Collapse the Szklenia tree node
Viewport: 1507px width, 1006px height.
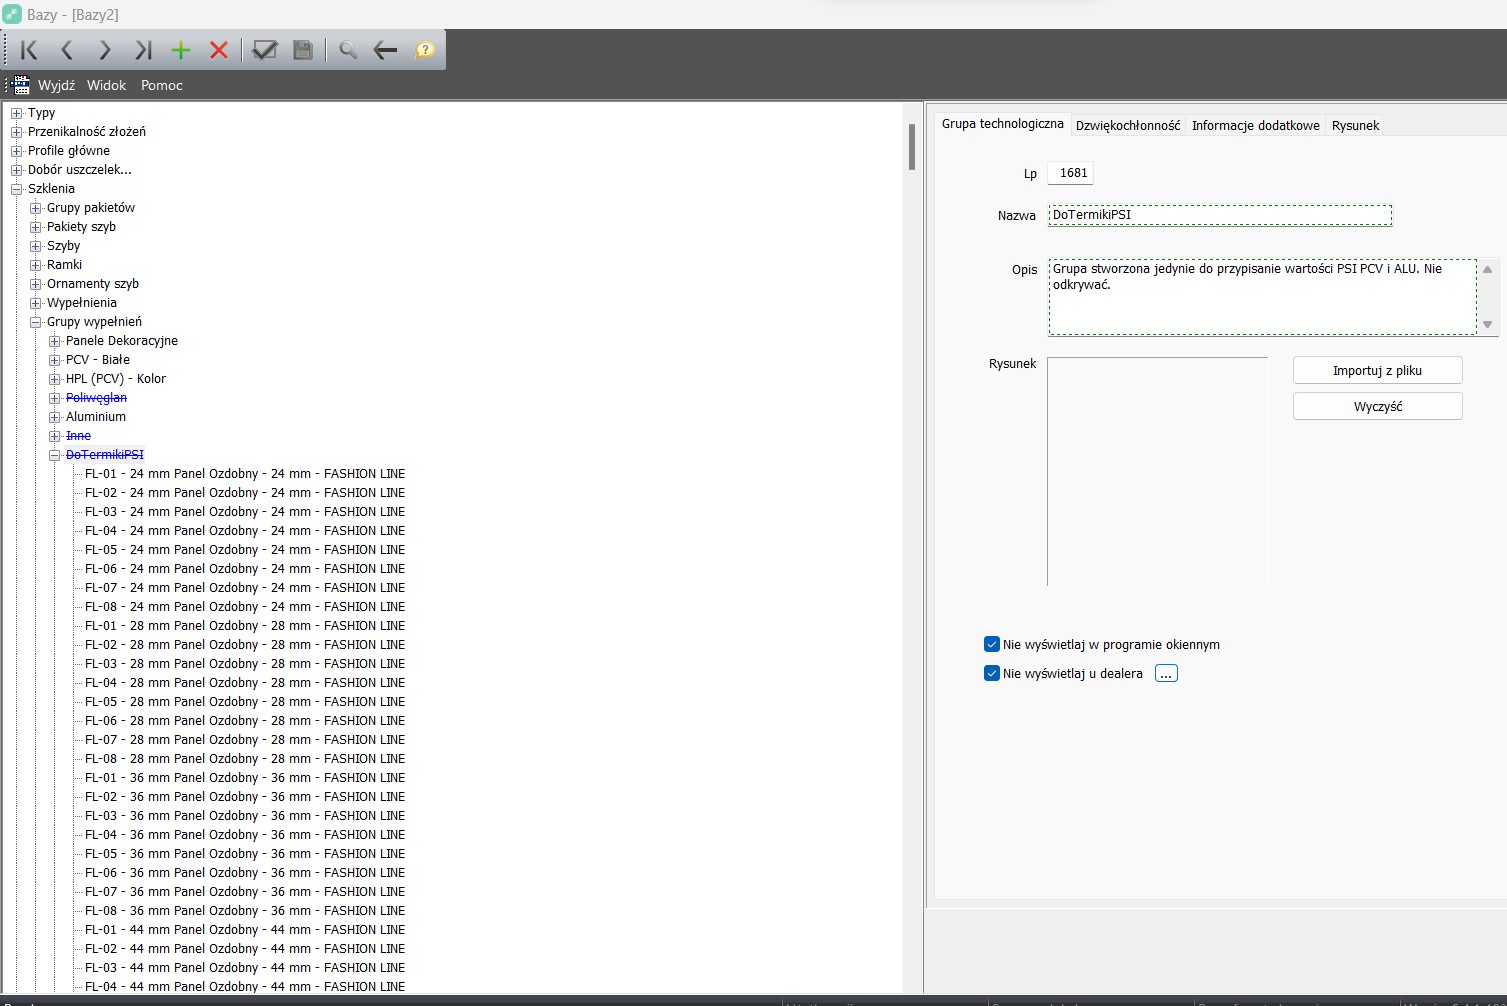click(x=16, y=189)
